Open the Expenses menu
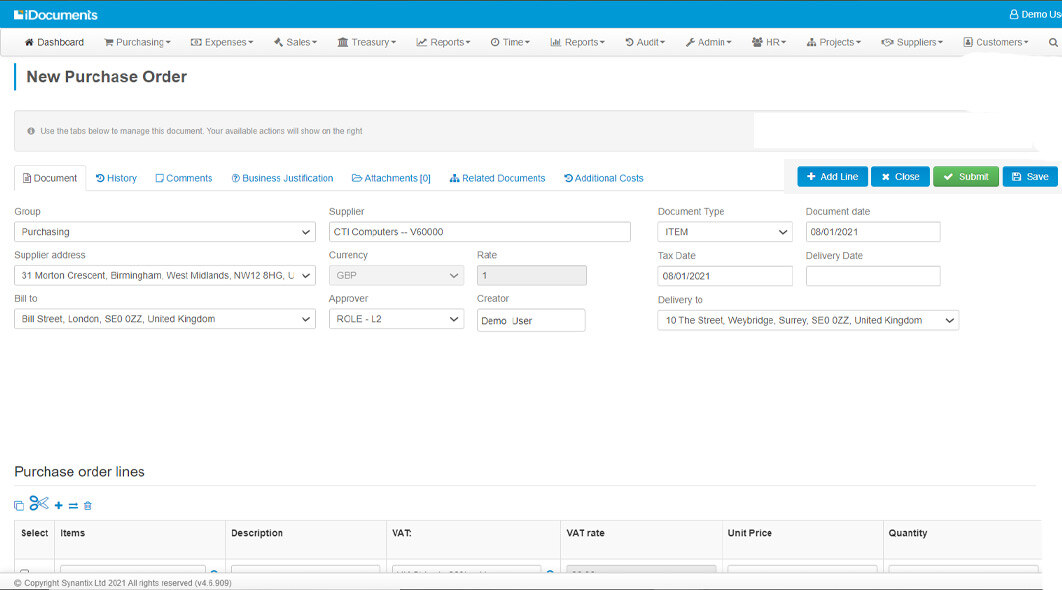 (222, 42)
